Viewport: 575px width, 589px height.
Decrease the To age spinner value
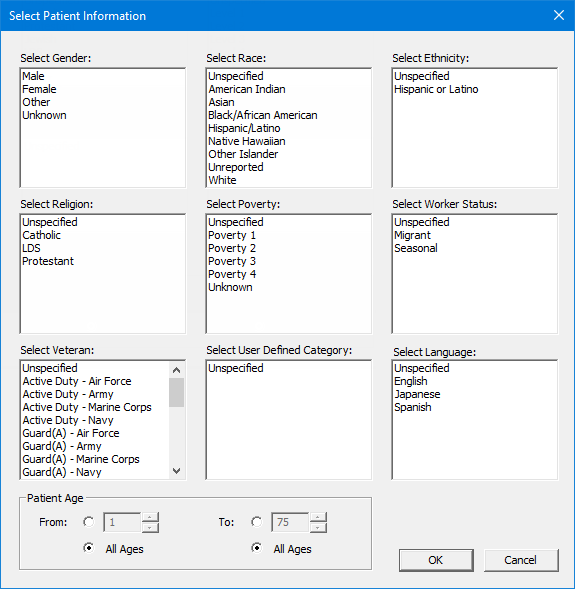[x=318, y=528]
